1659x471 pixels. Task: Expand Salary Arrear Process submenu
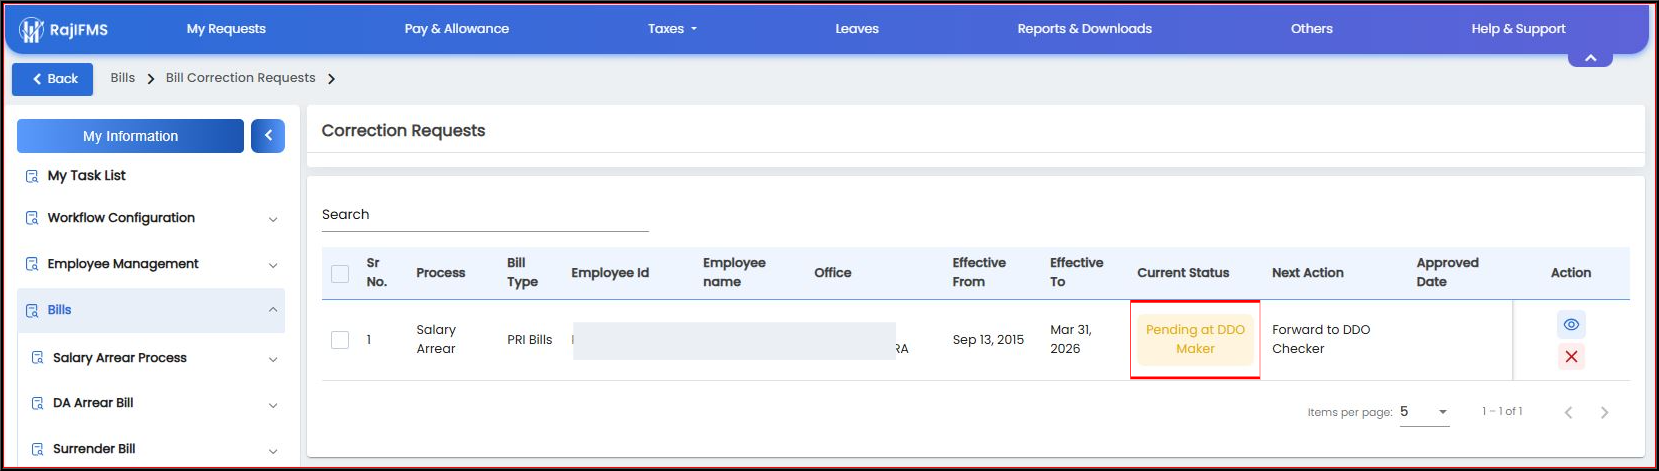[151, 358]
